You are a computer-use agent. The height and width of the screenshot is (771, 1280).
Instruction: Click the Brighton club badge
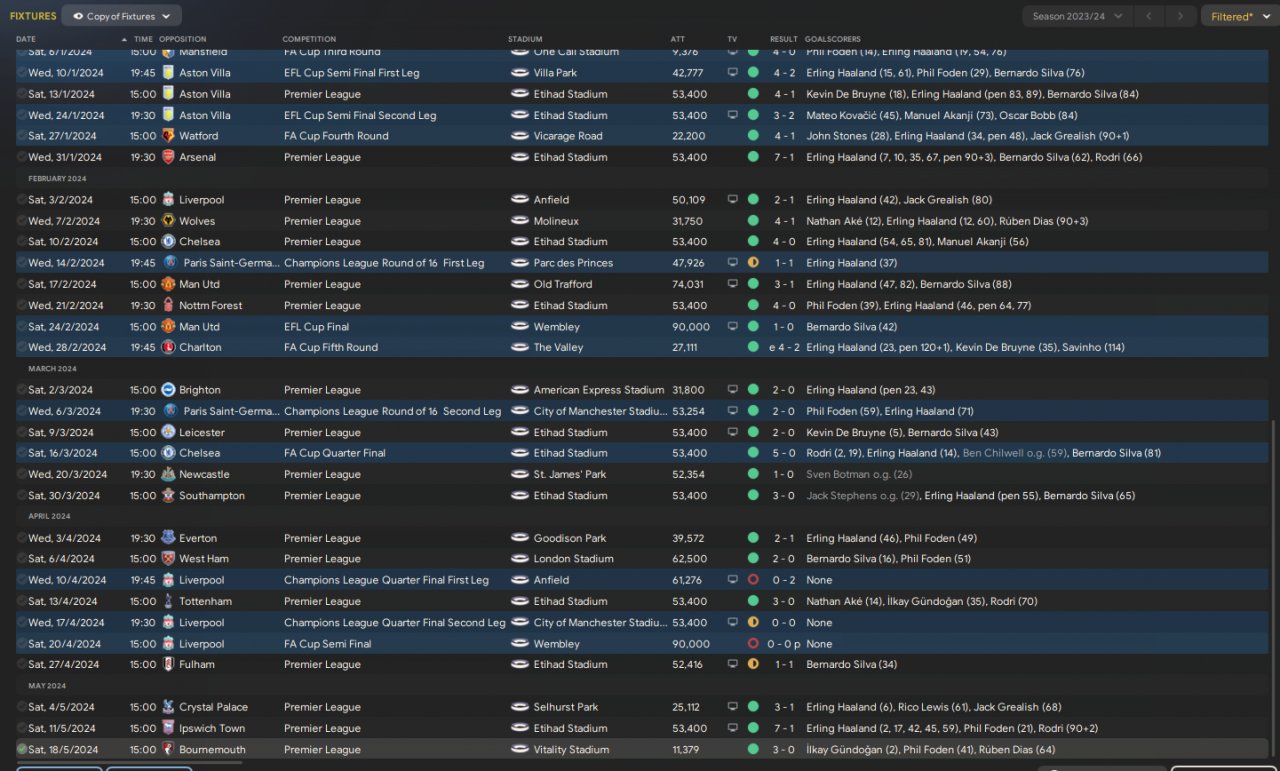(167, 390)
